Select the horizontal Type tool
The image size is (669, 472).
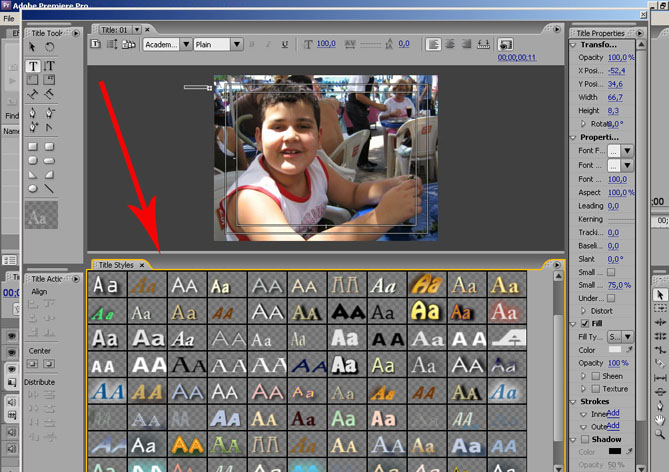click(32, 66)
